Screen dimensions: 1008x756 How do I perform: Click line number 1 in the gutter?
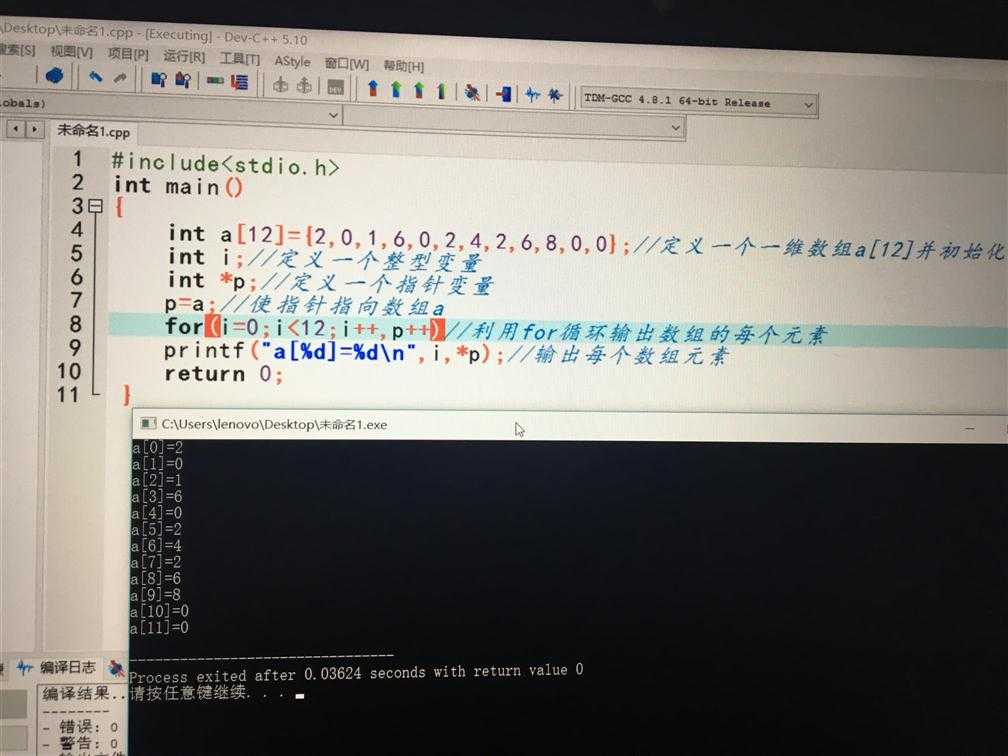pyautogui.click(x=78, y=158)
